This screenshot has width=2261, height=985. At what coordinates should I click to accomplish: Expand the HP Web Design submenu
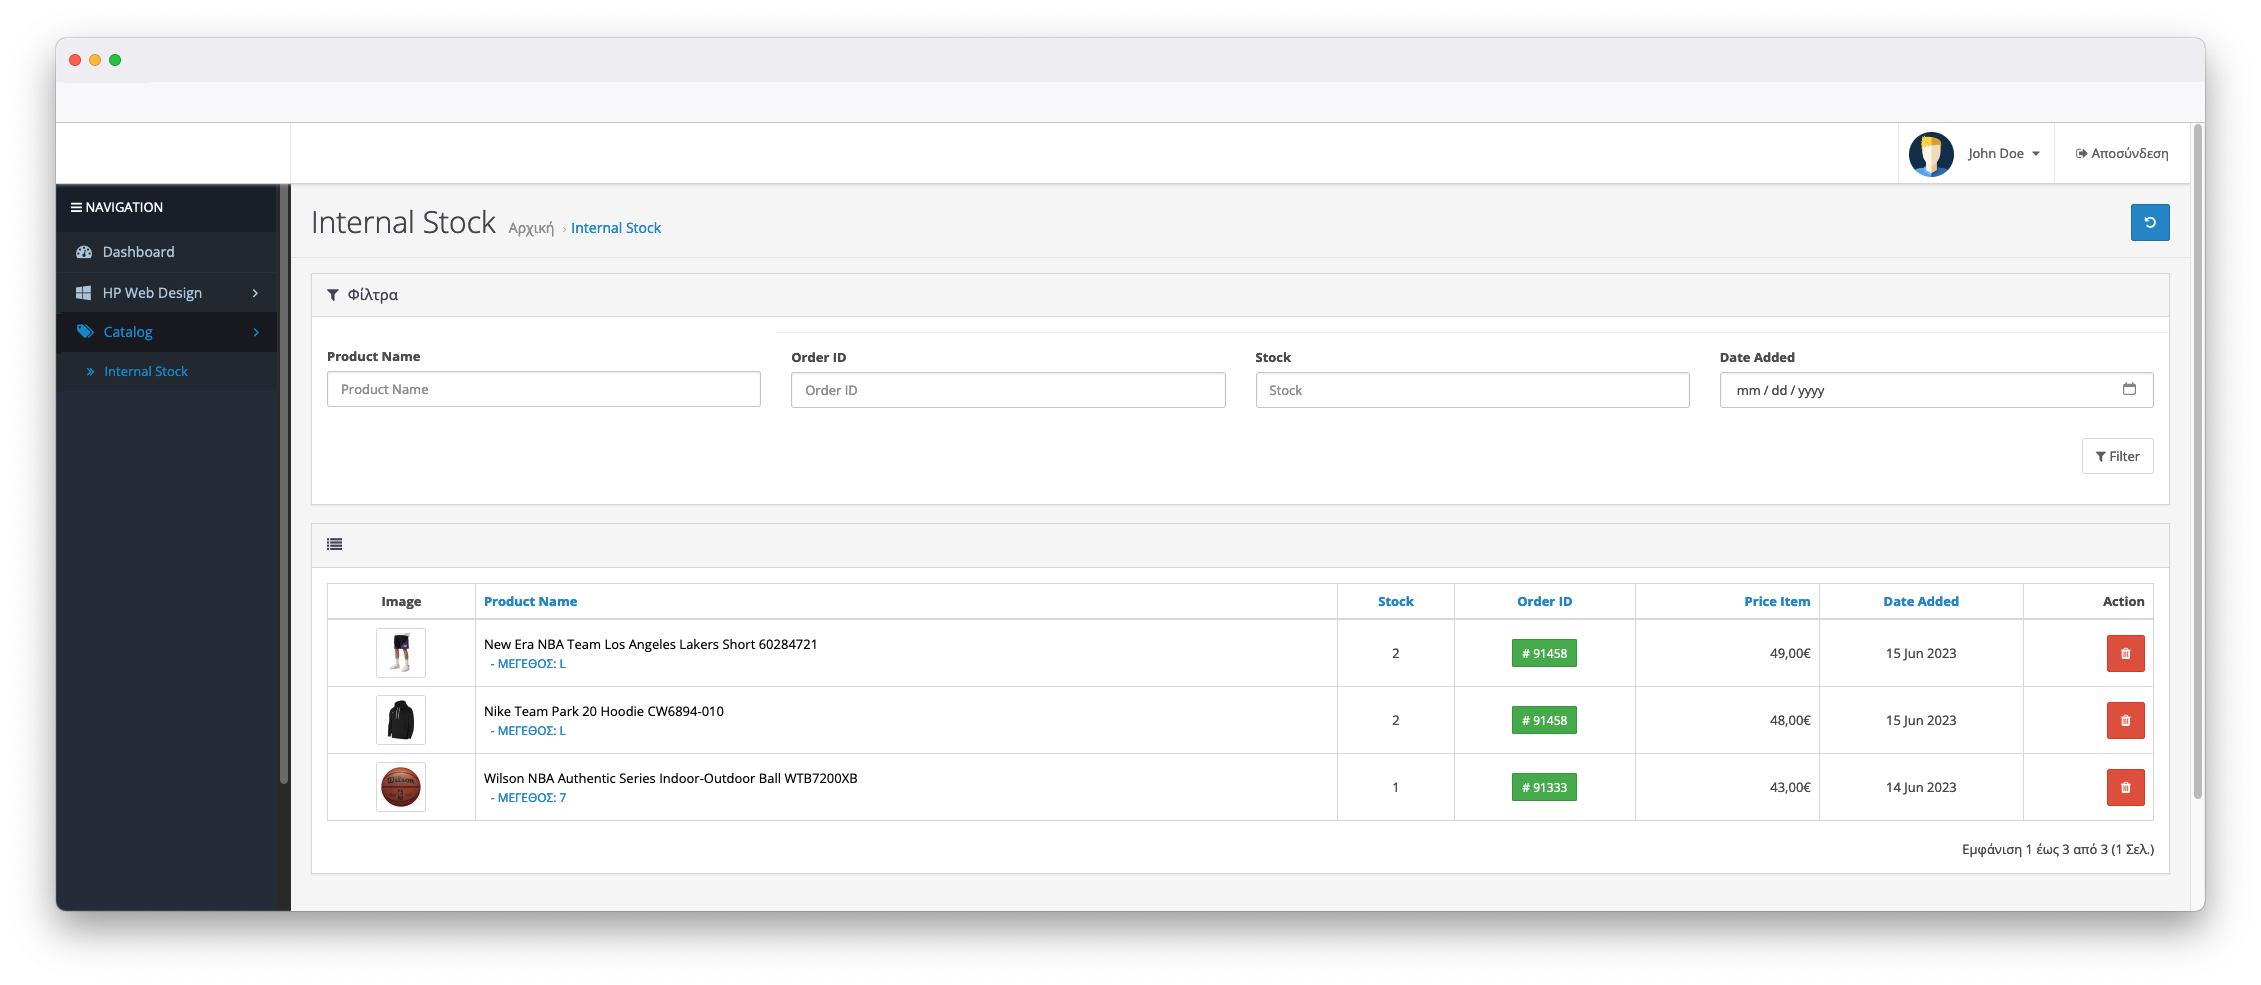[255, 293]
